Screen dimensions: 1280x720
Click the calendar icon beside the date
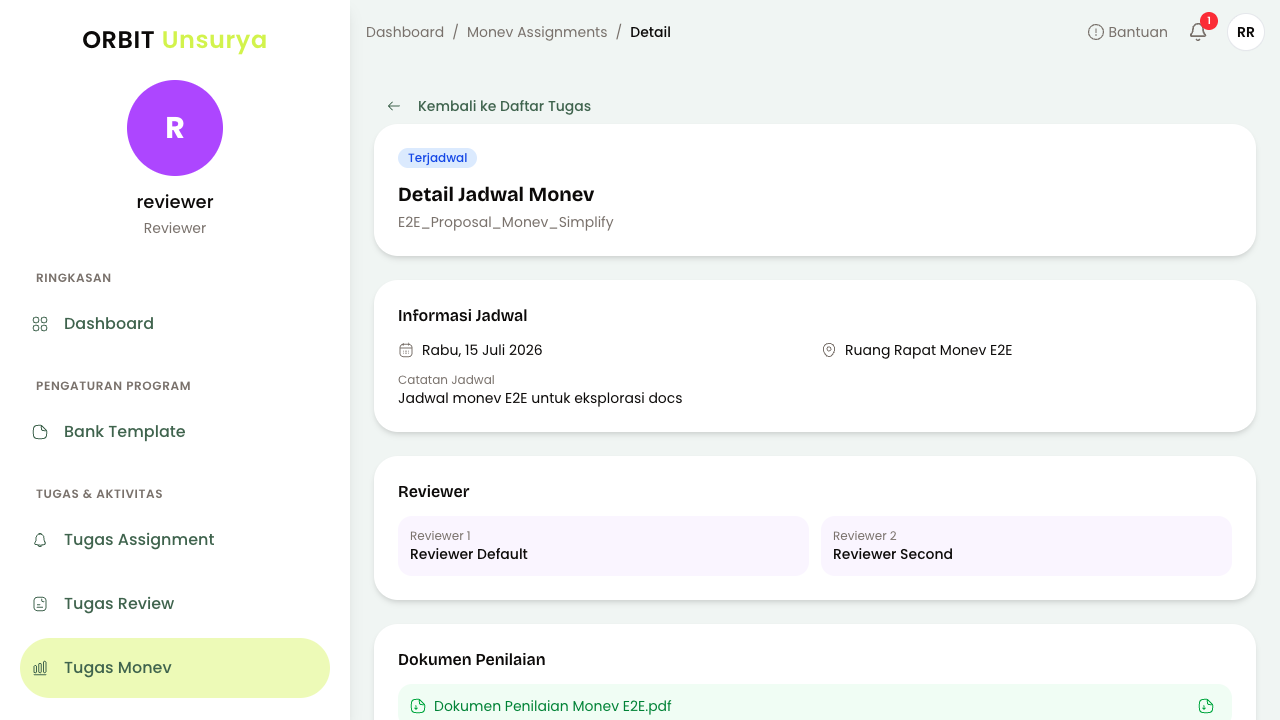point(406,350)
